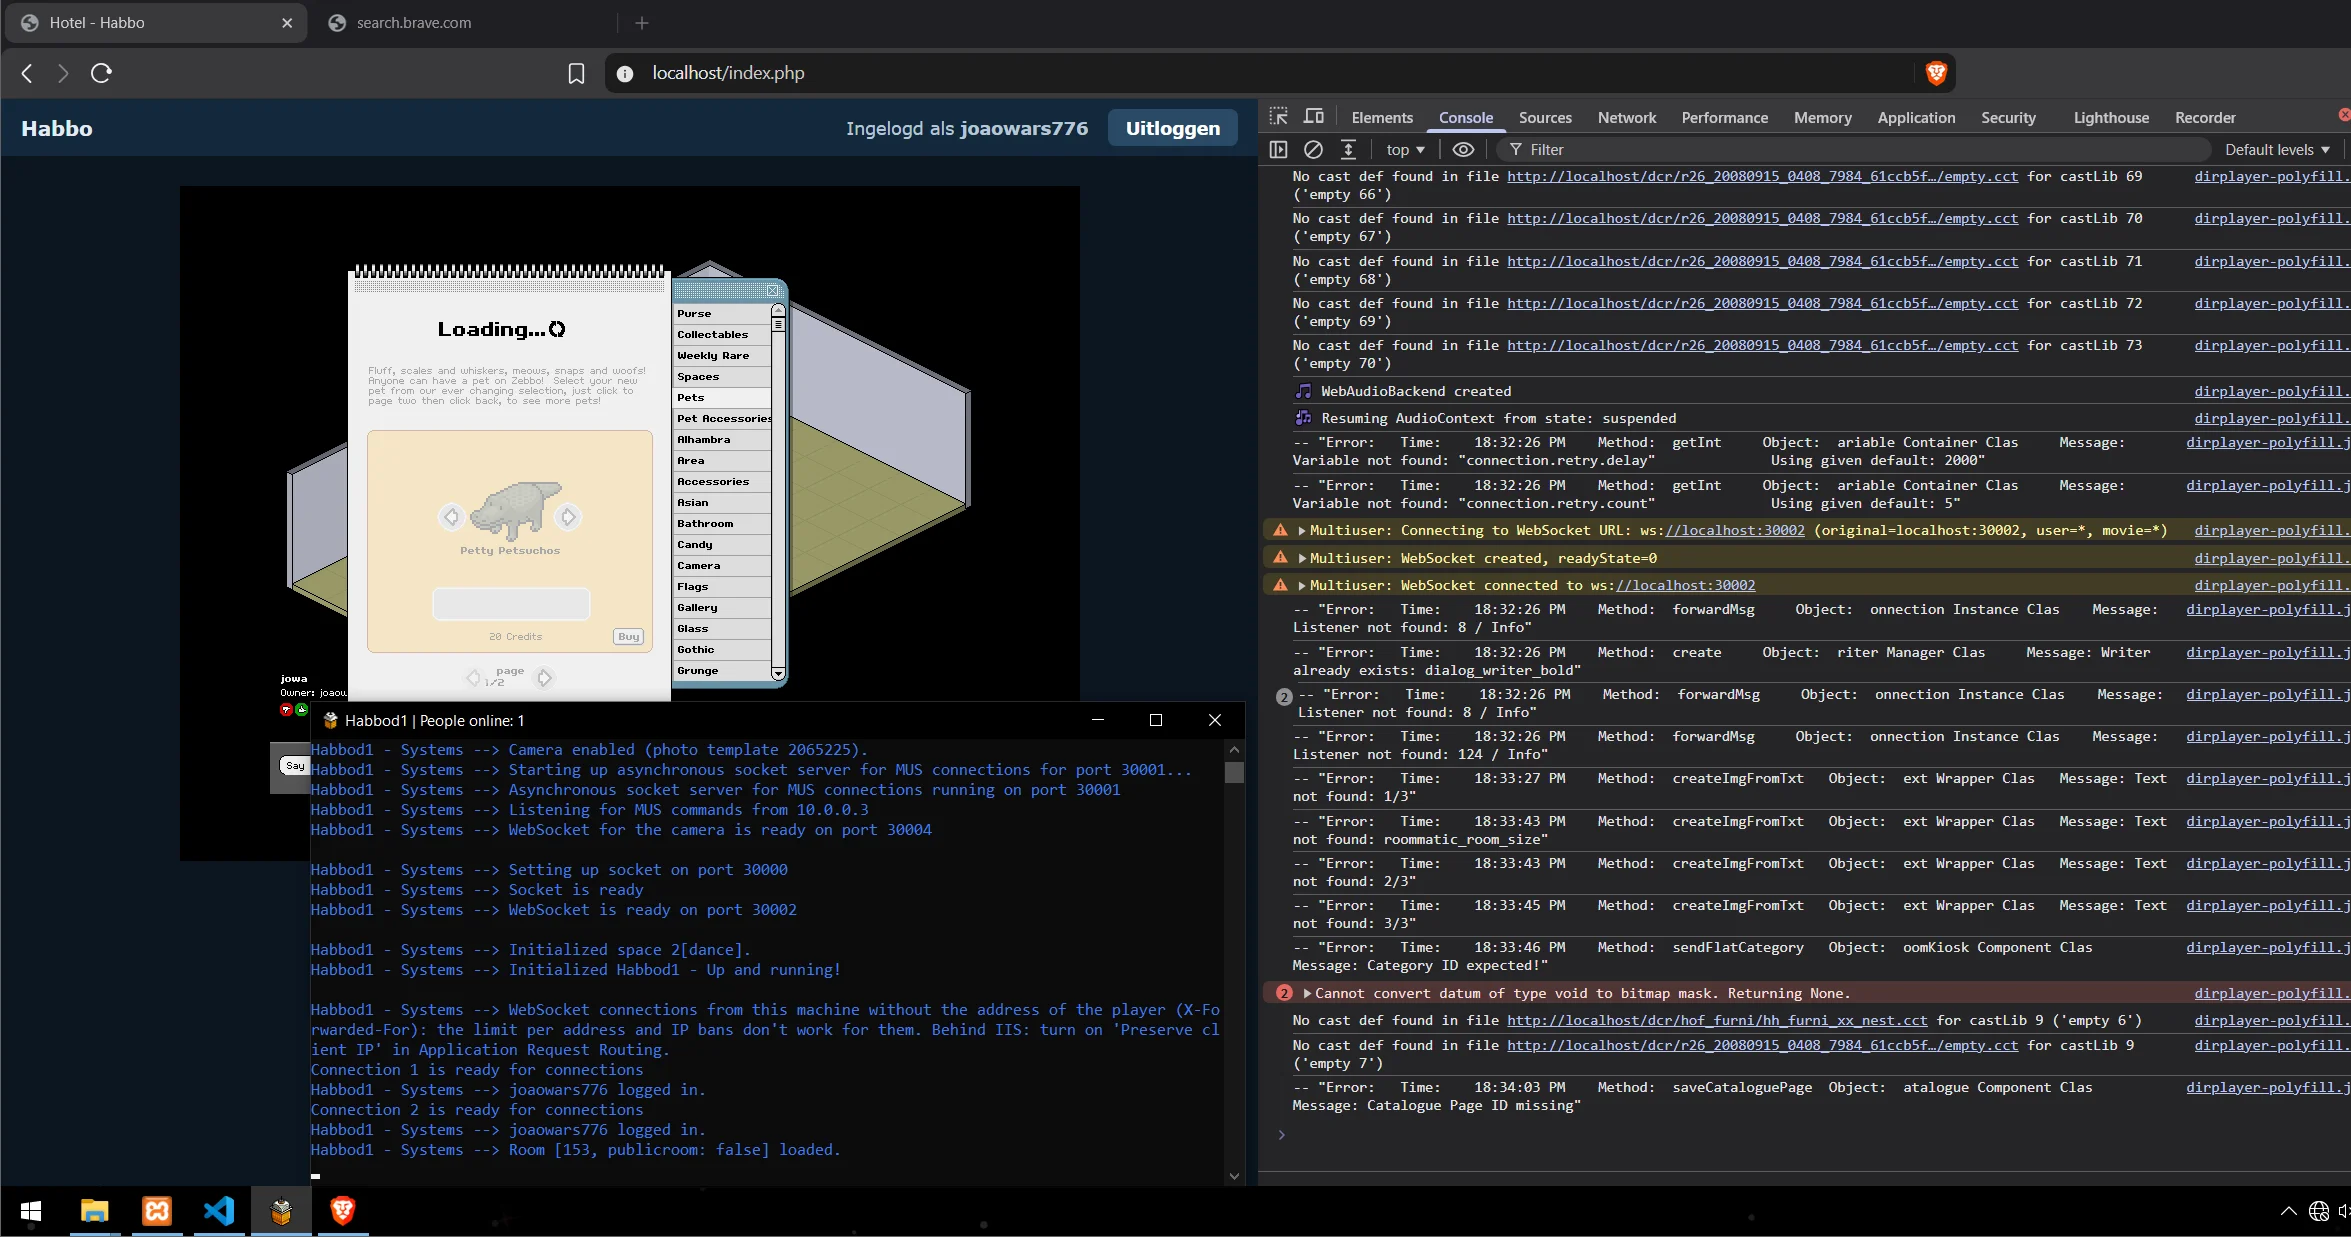Image resolution: width=2351 pixels, height=1237 pixels.
Task: Click the Say chat button
Action: [x=294, y=765]
